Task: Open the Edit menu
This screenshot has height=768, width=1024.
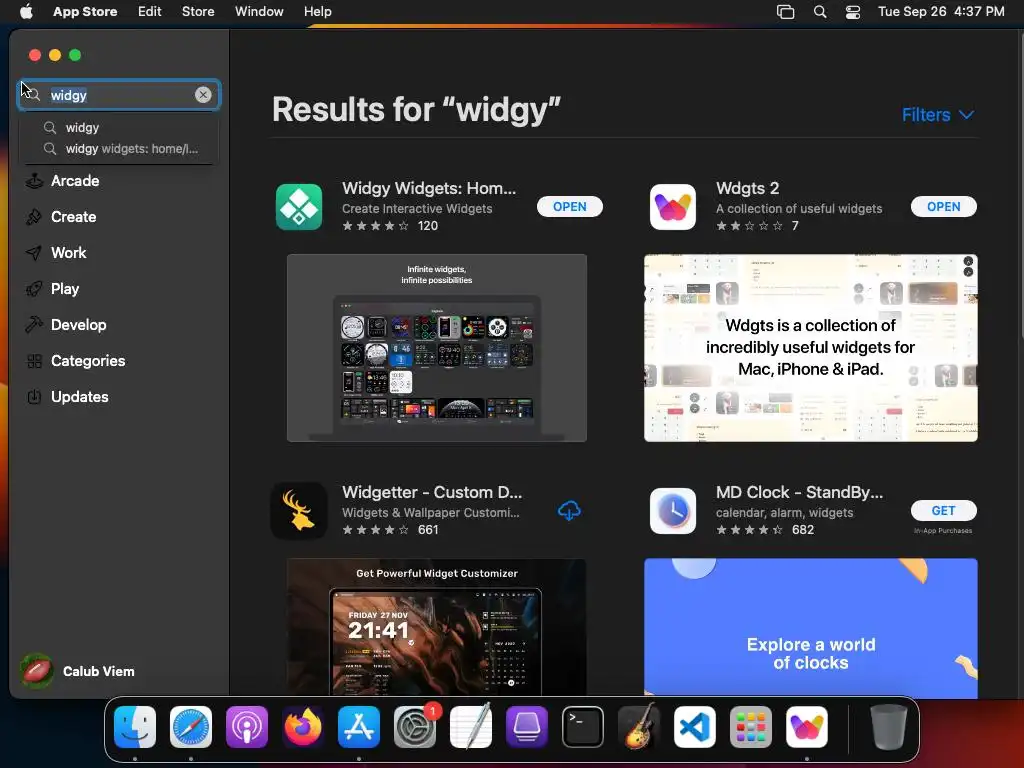Action: click(x=150, y=11)
